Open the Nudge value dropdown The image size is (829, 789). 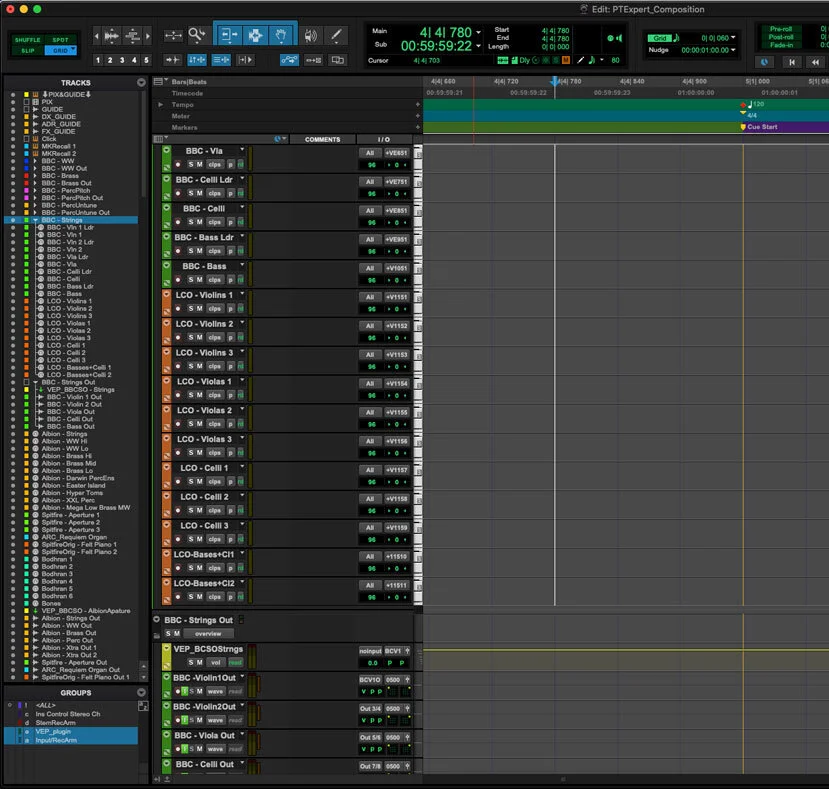pos(733,51)
